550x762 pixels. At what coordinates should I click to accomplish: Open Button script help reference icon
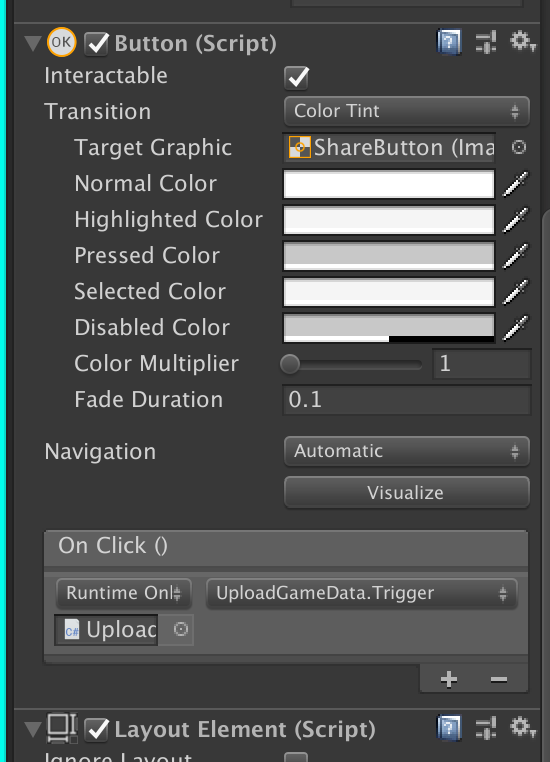(449, 42)
